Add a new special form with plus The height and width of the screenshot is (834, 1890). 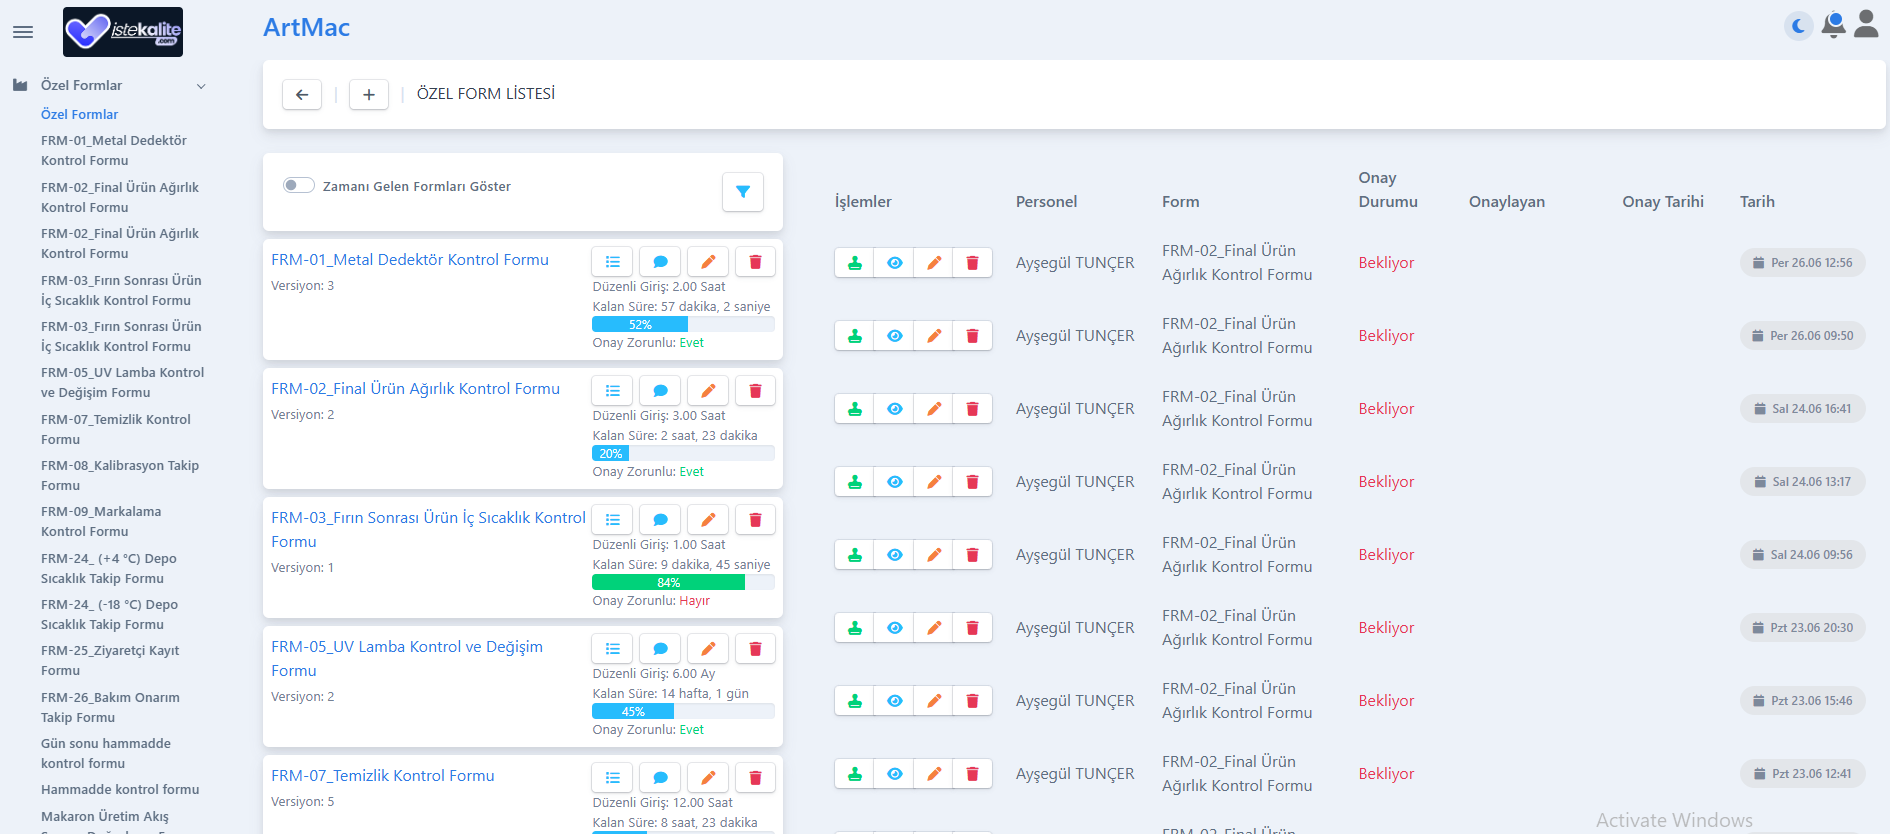(x=369, y=94)
